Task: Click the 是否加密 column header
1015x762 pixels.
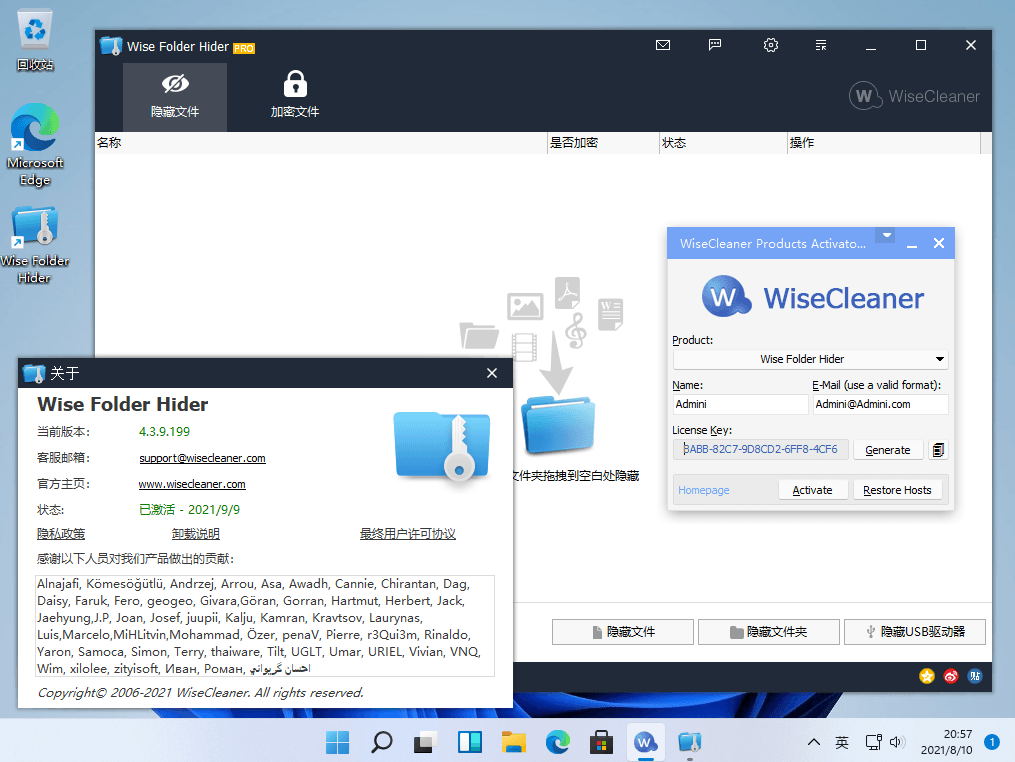Action: (603, 142)
